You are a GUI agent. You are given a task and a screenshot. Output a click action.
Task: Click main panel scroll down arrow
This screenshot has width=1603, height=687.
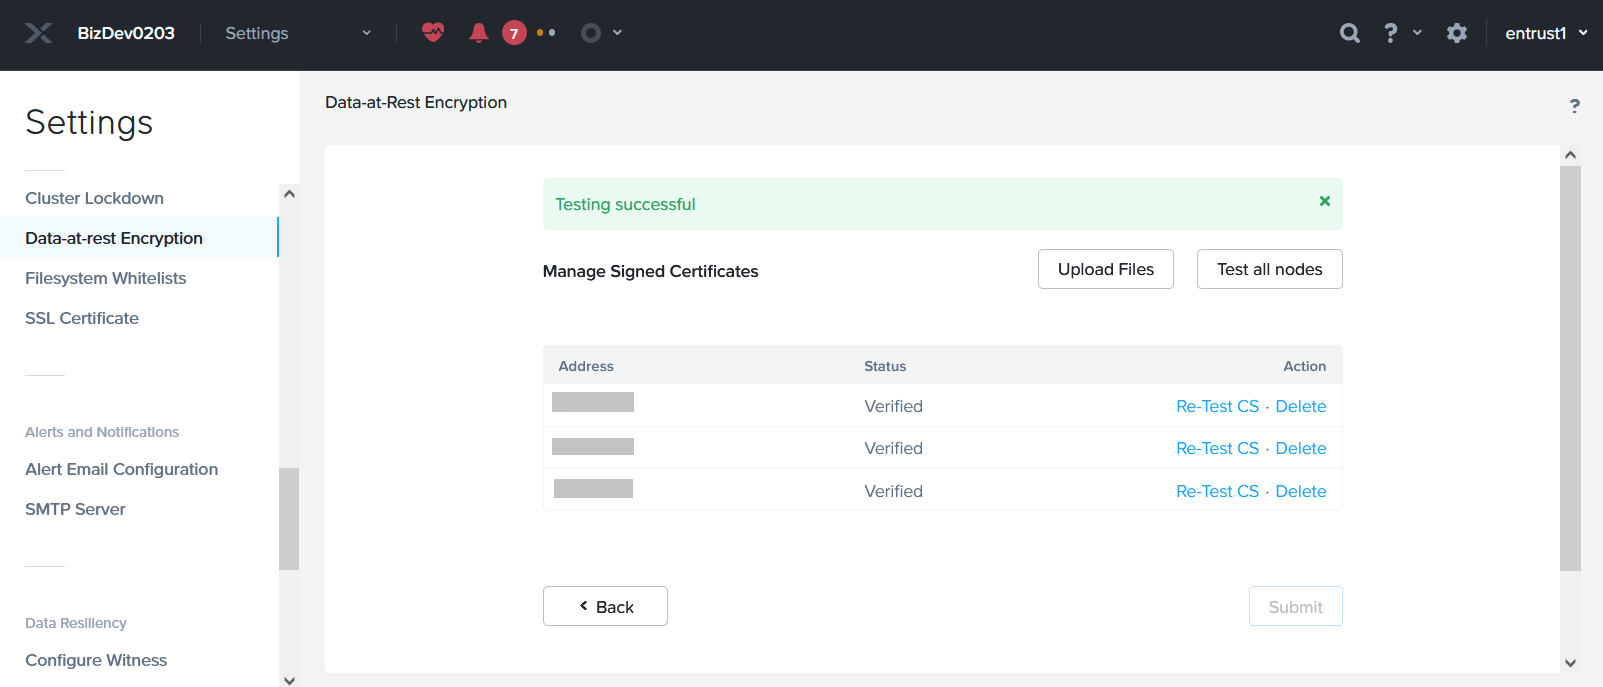coord(1570,662)
